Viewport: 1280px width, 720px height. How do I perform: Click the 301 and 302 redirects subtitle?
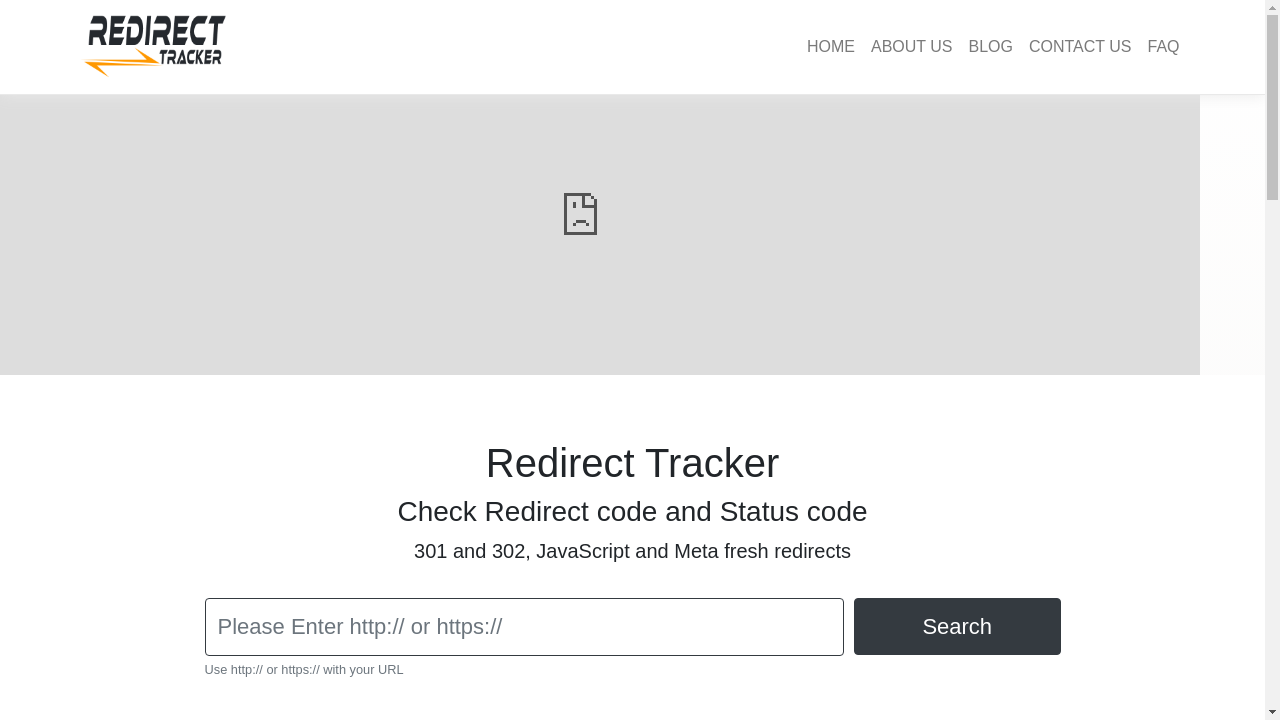point(632,551)
